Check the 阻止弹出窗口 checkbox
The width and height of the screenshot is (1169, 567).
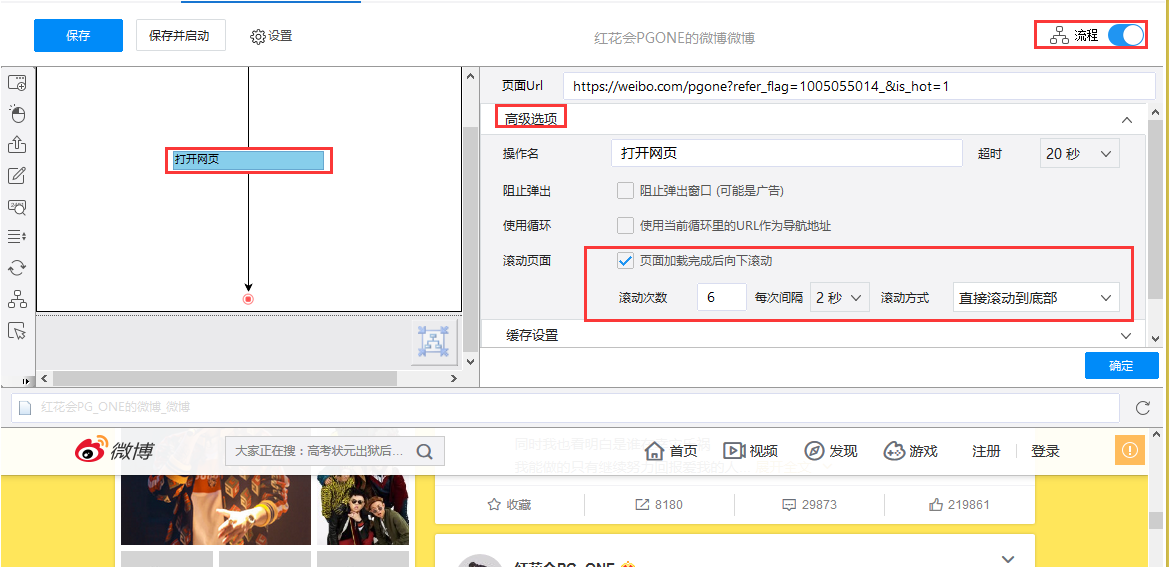pos(626,191)
